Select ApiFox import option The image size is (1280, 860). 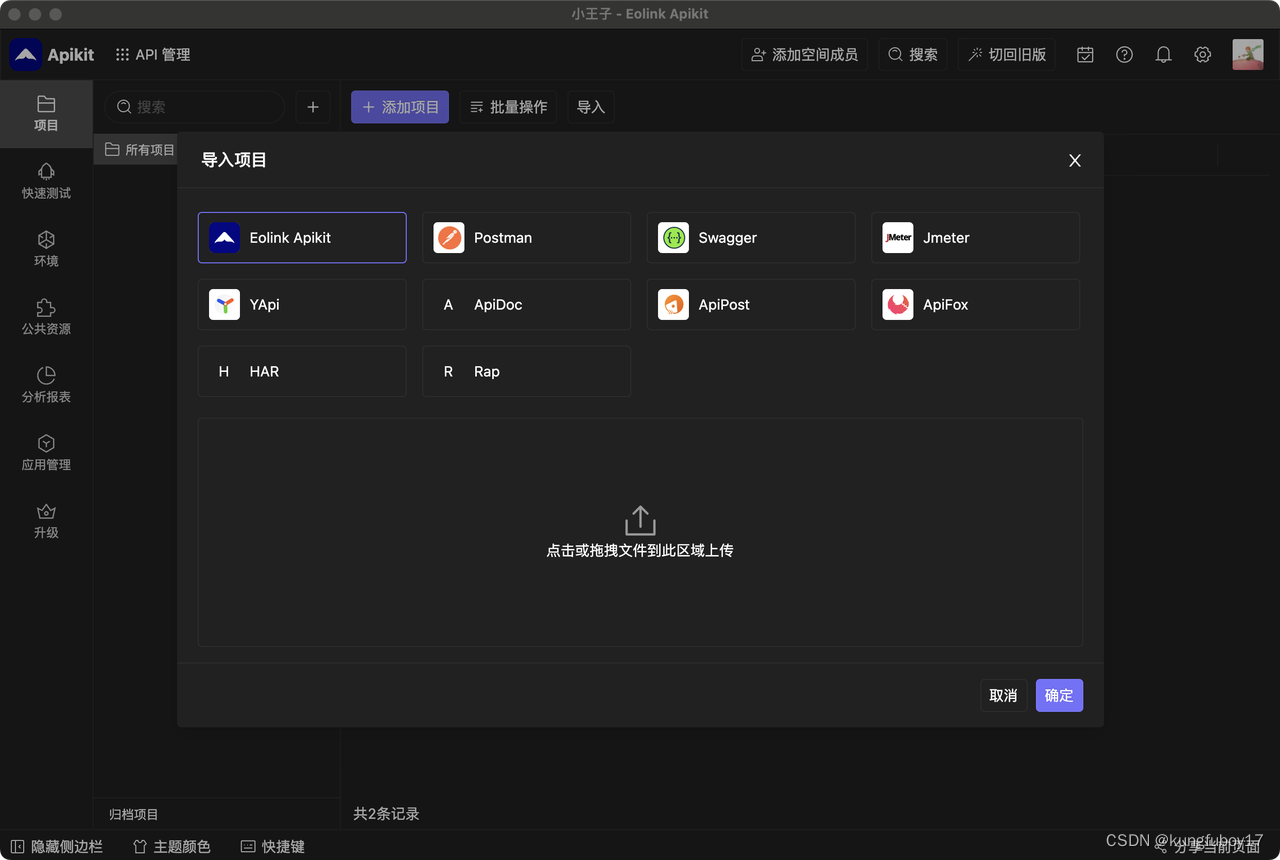(x=975, y=304)
